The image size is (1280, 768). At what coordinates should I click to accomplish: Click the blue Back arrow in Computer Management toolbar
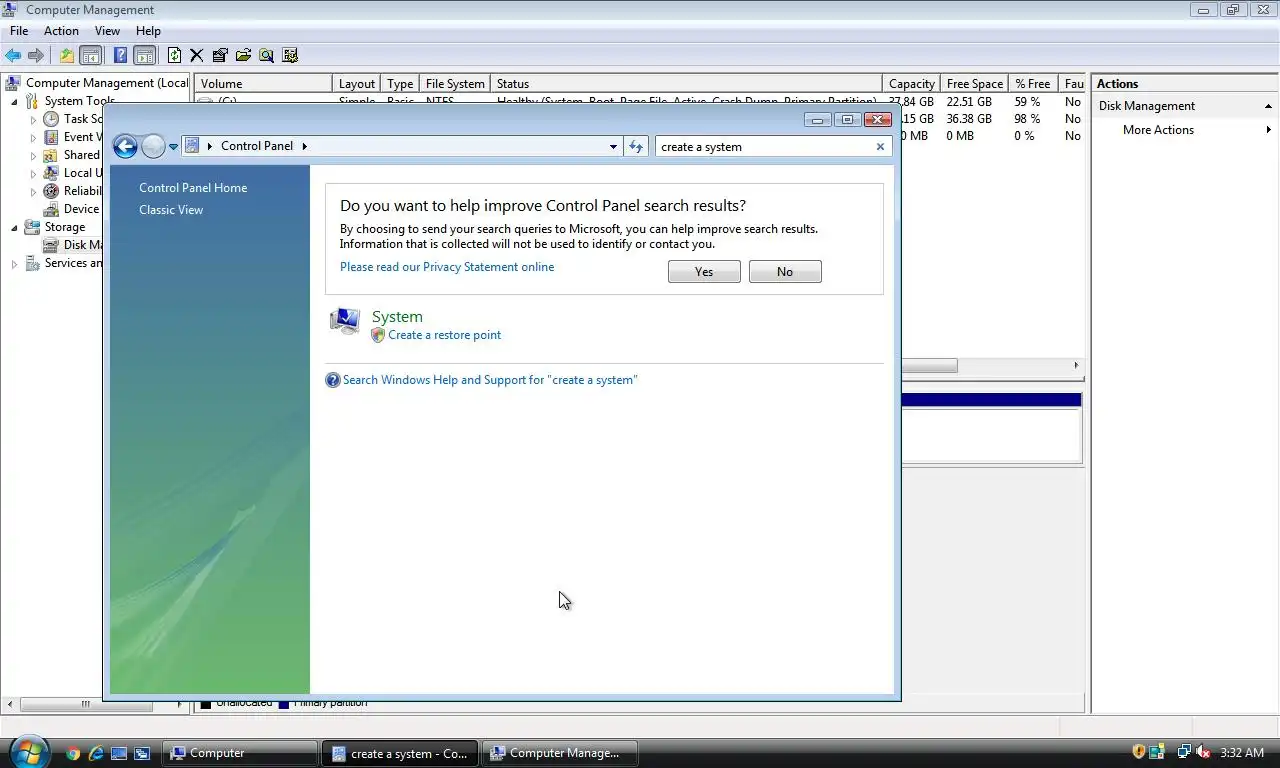click(x=13, y=55)
